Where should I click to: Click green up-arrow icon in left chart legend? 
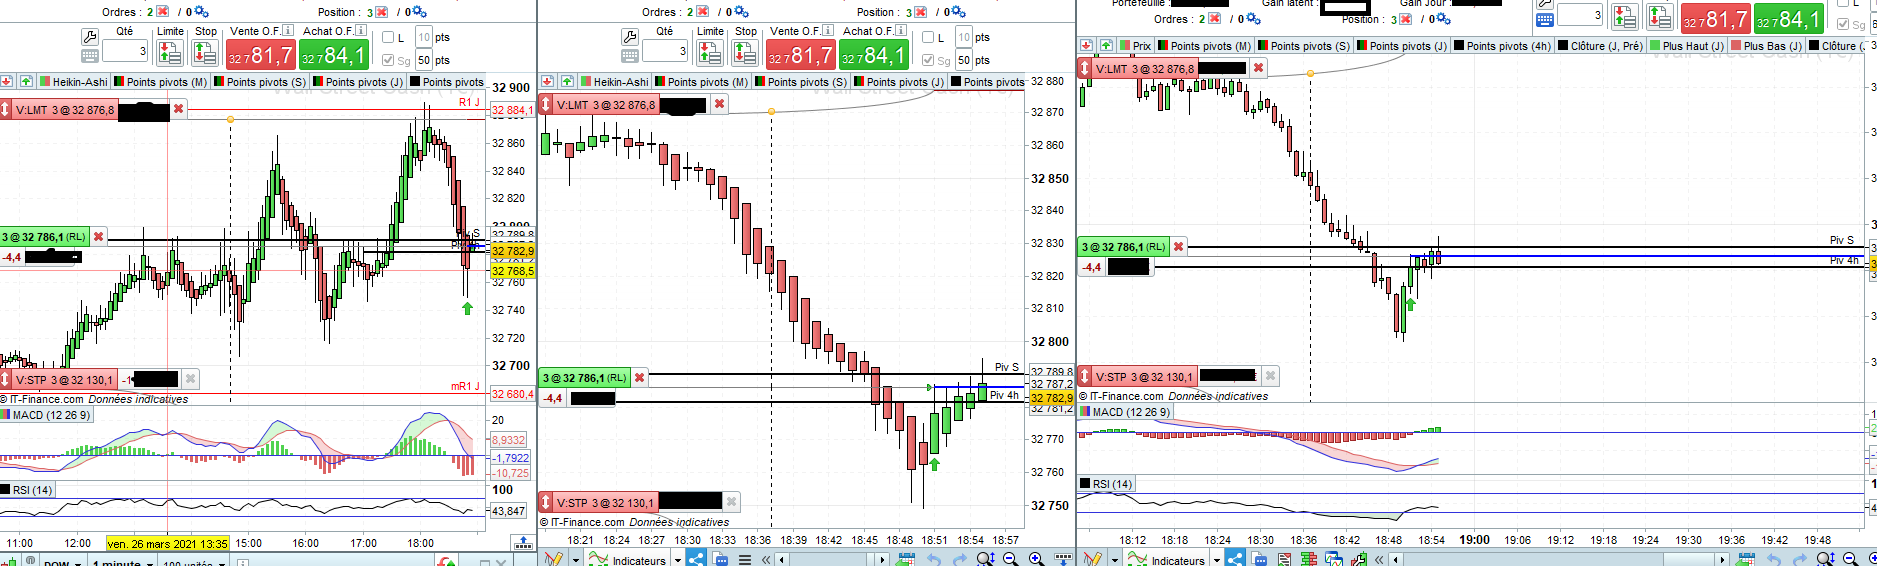(26, 82)
